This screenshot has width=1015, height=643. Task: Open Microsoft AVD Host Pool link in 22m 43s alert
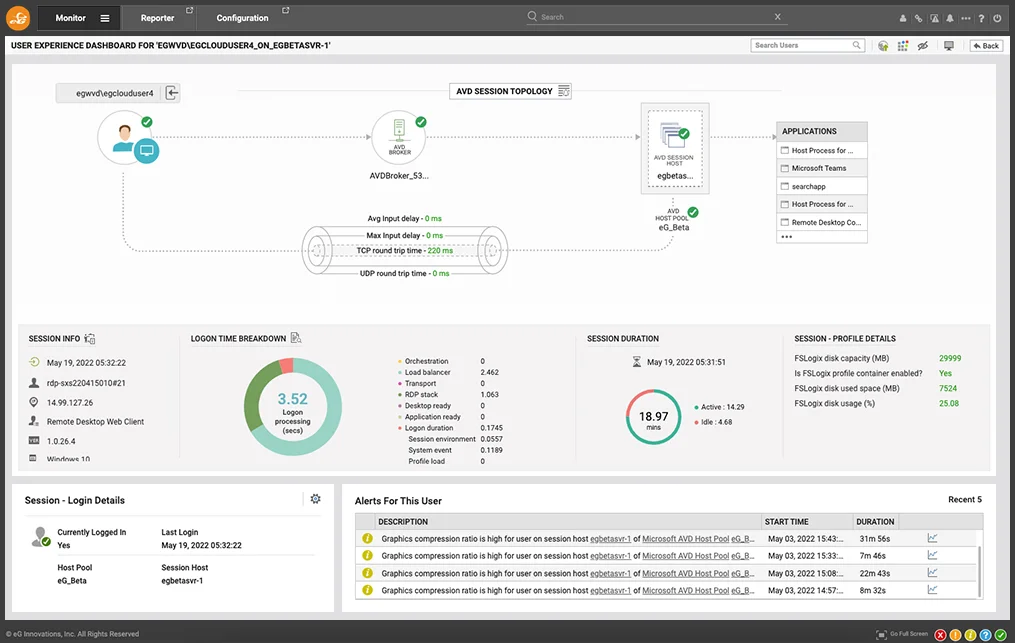[686, 573]
